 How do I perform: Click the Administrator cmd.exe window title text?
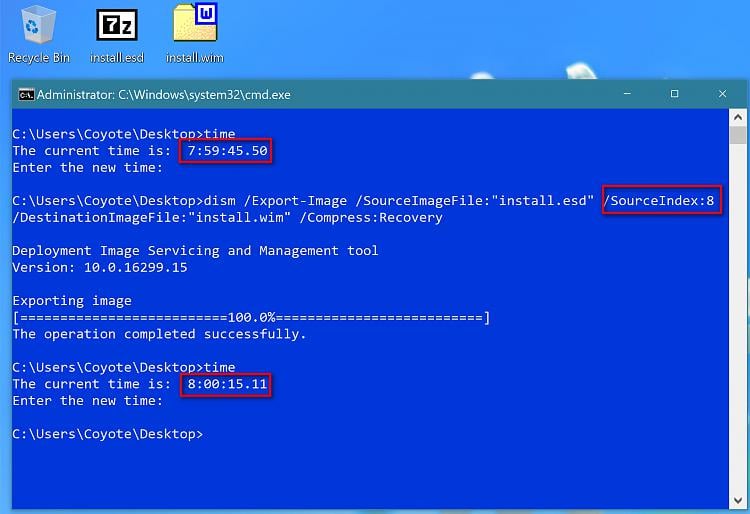pyautogui.click(x=164, y=95)
